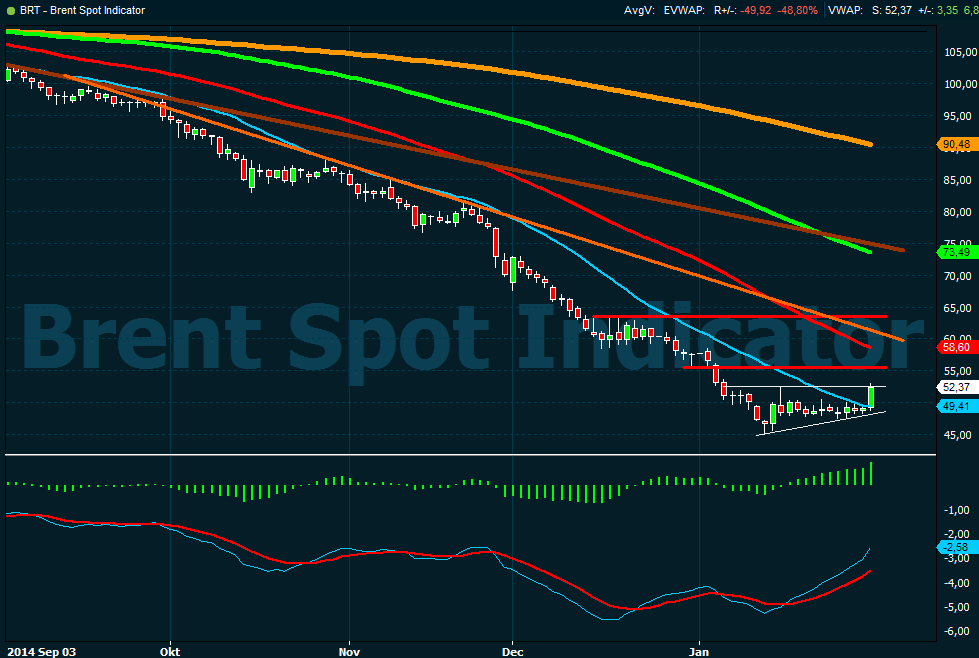Click the "Dec" month label

pyautogui.click(x=512, y=652)
